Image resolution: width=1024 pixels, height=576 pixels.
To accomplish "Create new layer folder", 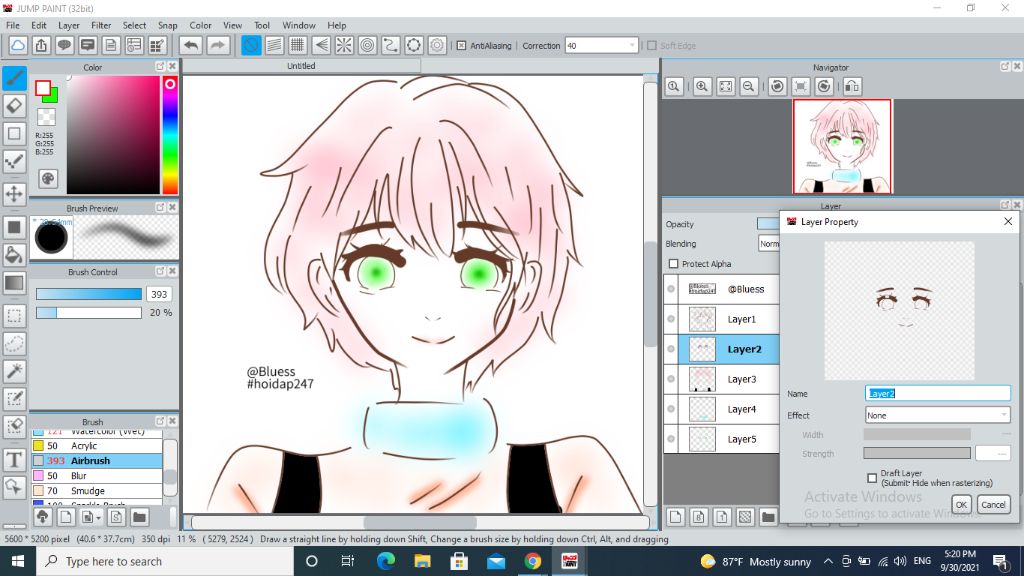I will tap(768, 517).
